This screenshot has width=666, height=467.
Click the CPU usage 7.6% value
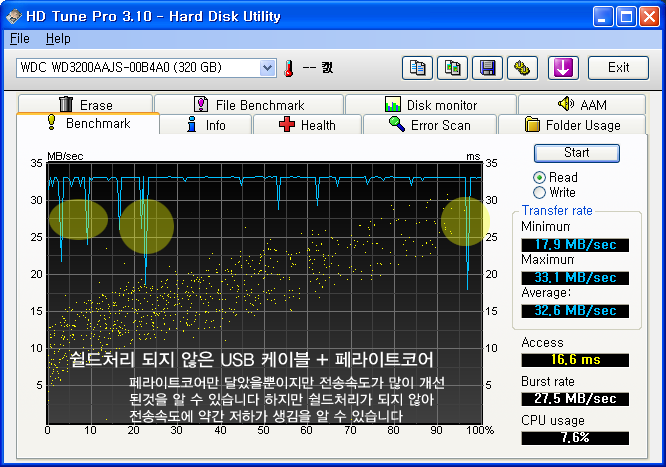tap(575, 438)
